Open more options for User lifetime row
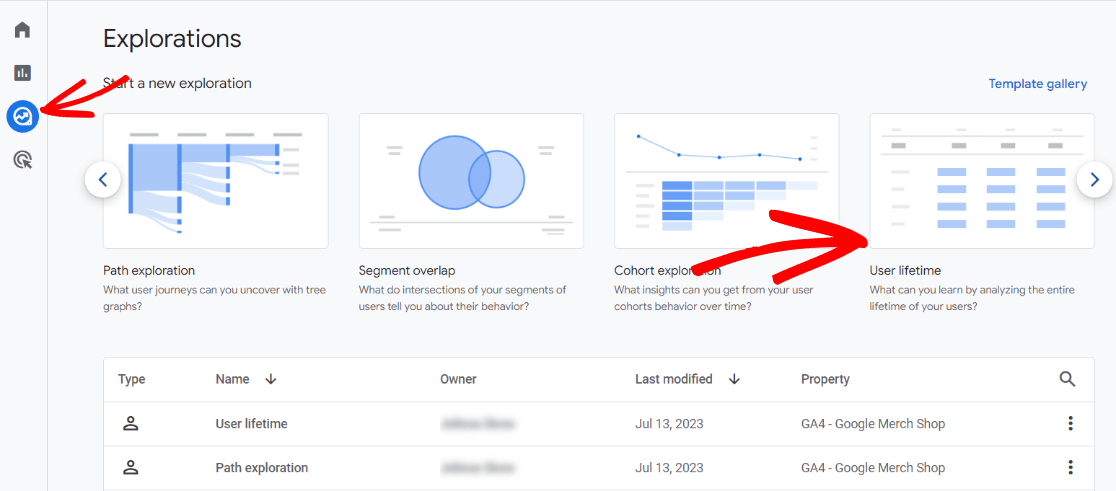Screen dimensions: 1116x491 click(1070, 424)
